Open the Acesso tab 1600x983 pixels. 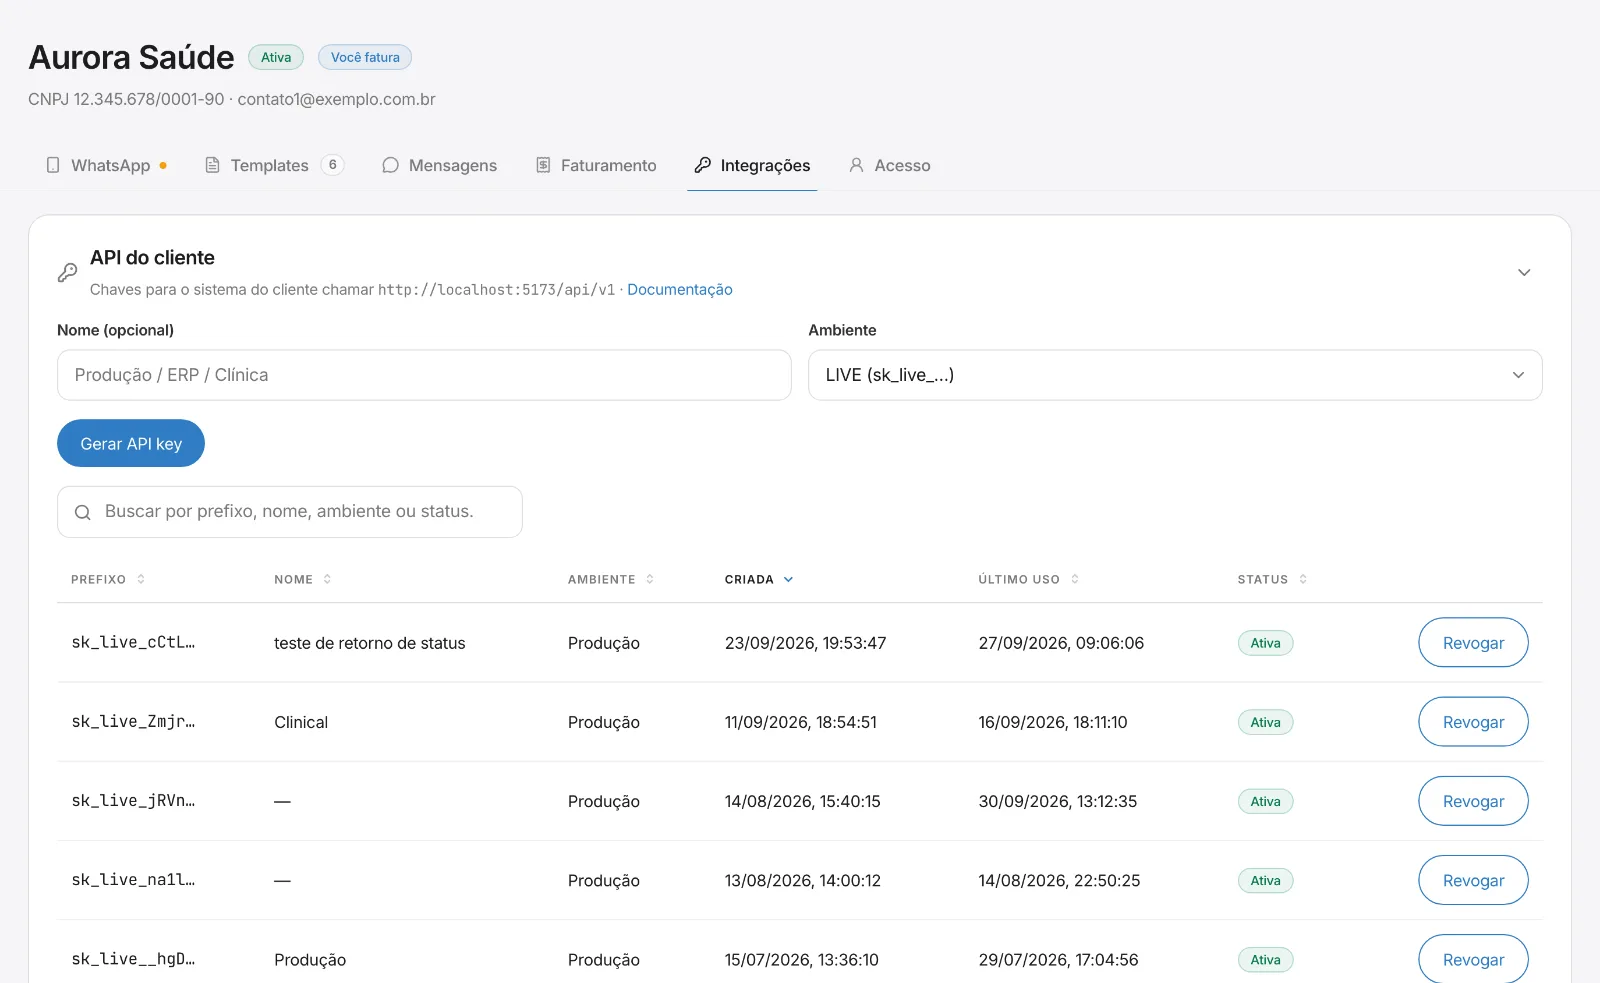(x=889, y=165)
